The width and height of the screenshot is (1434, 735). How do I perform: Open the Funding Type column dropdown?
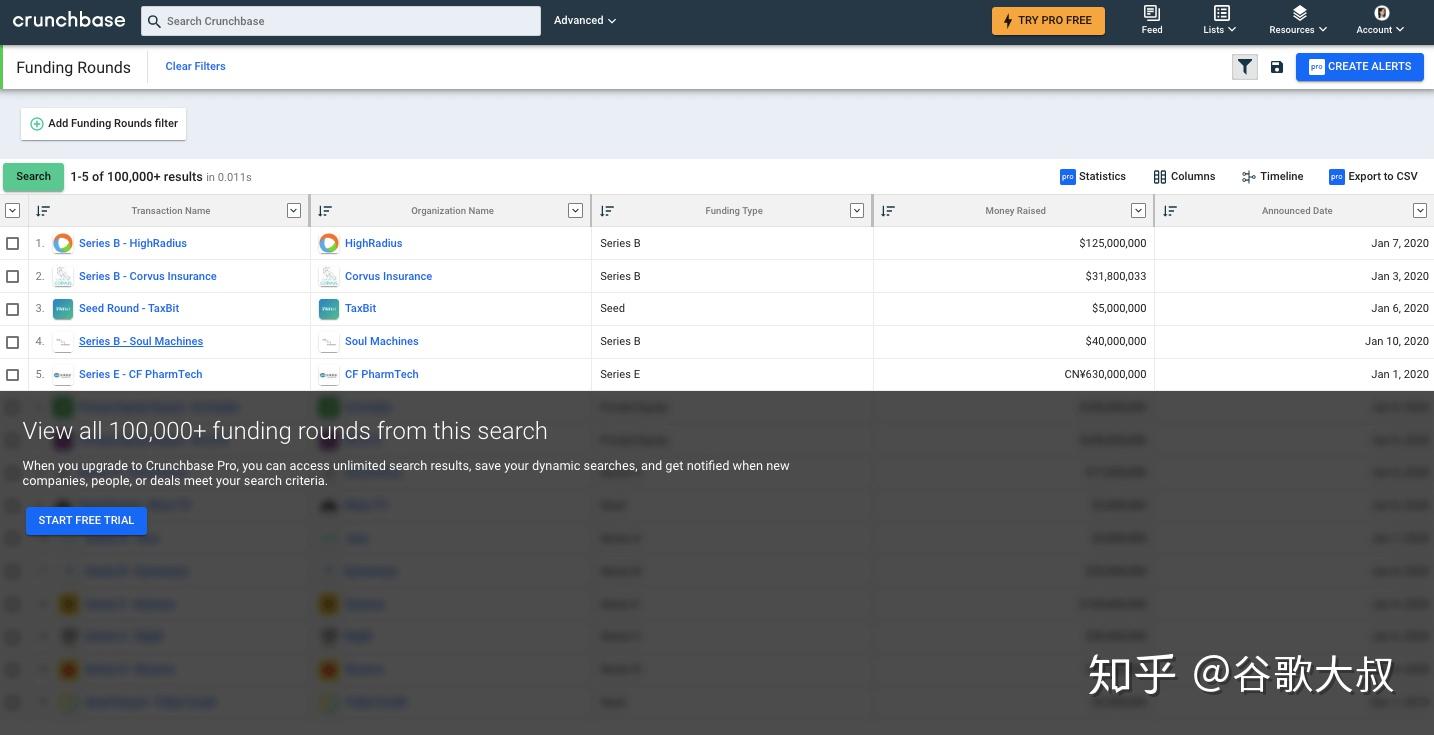[857, 211]
